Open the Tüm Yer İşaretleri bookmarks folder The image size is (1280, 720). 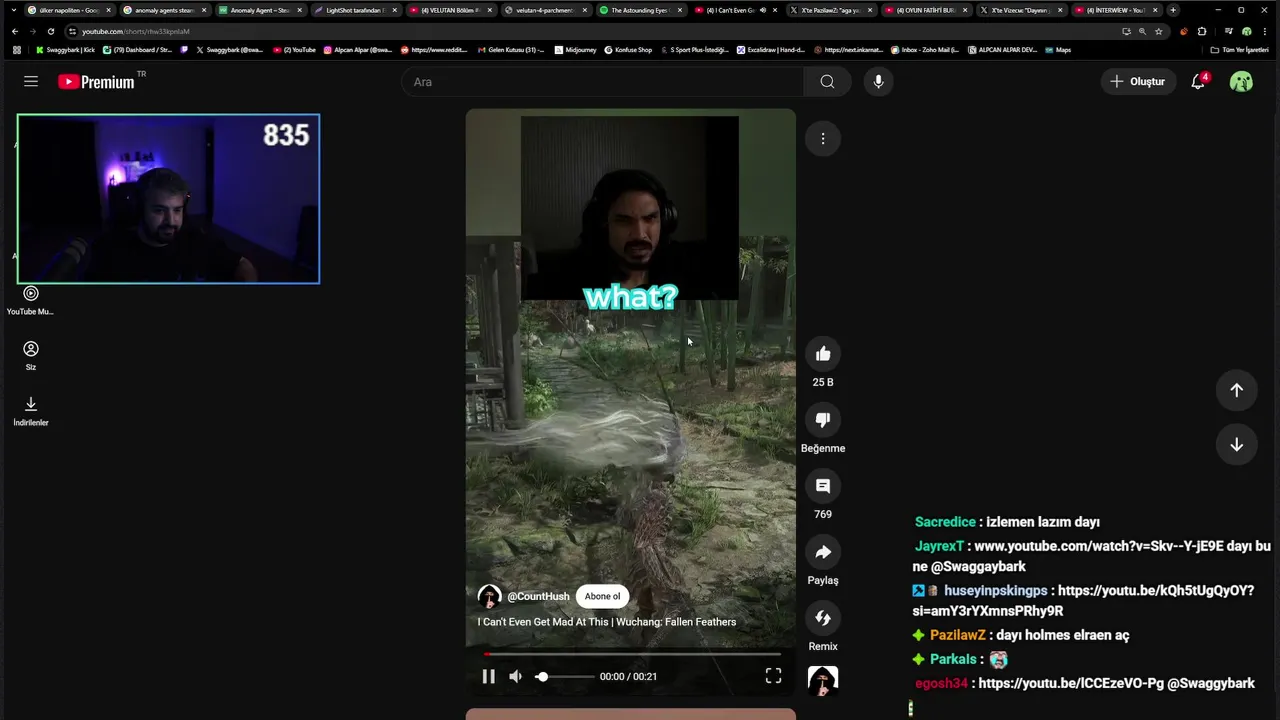[1239, 49]
